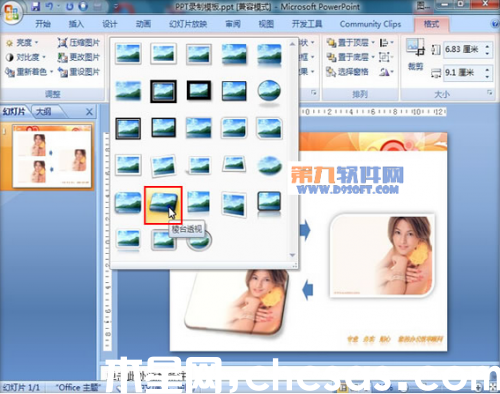Open the Rotate objects dropdown
500x394 pixels.
click(x=387, y=72)
